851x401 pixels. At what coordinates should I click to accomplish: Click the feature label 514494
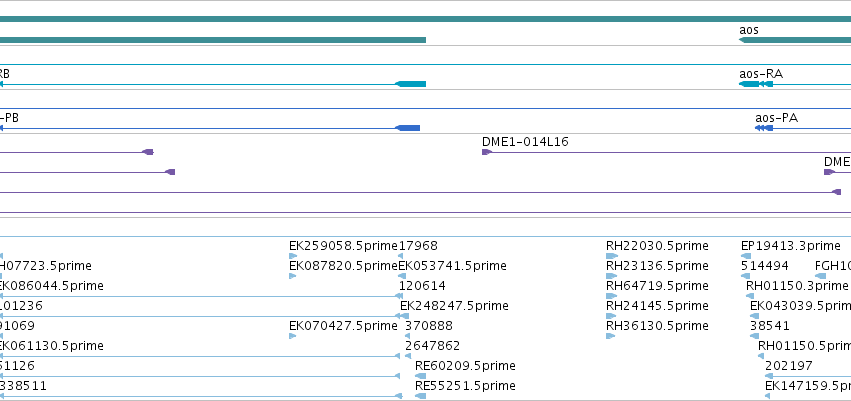(765, 266)
